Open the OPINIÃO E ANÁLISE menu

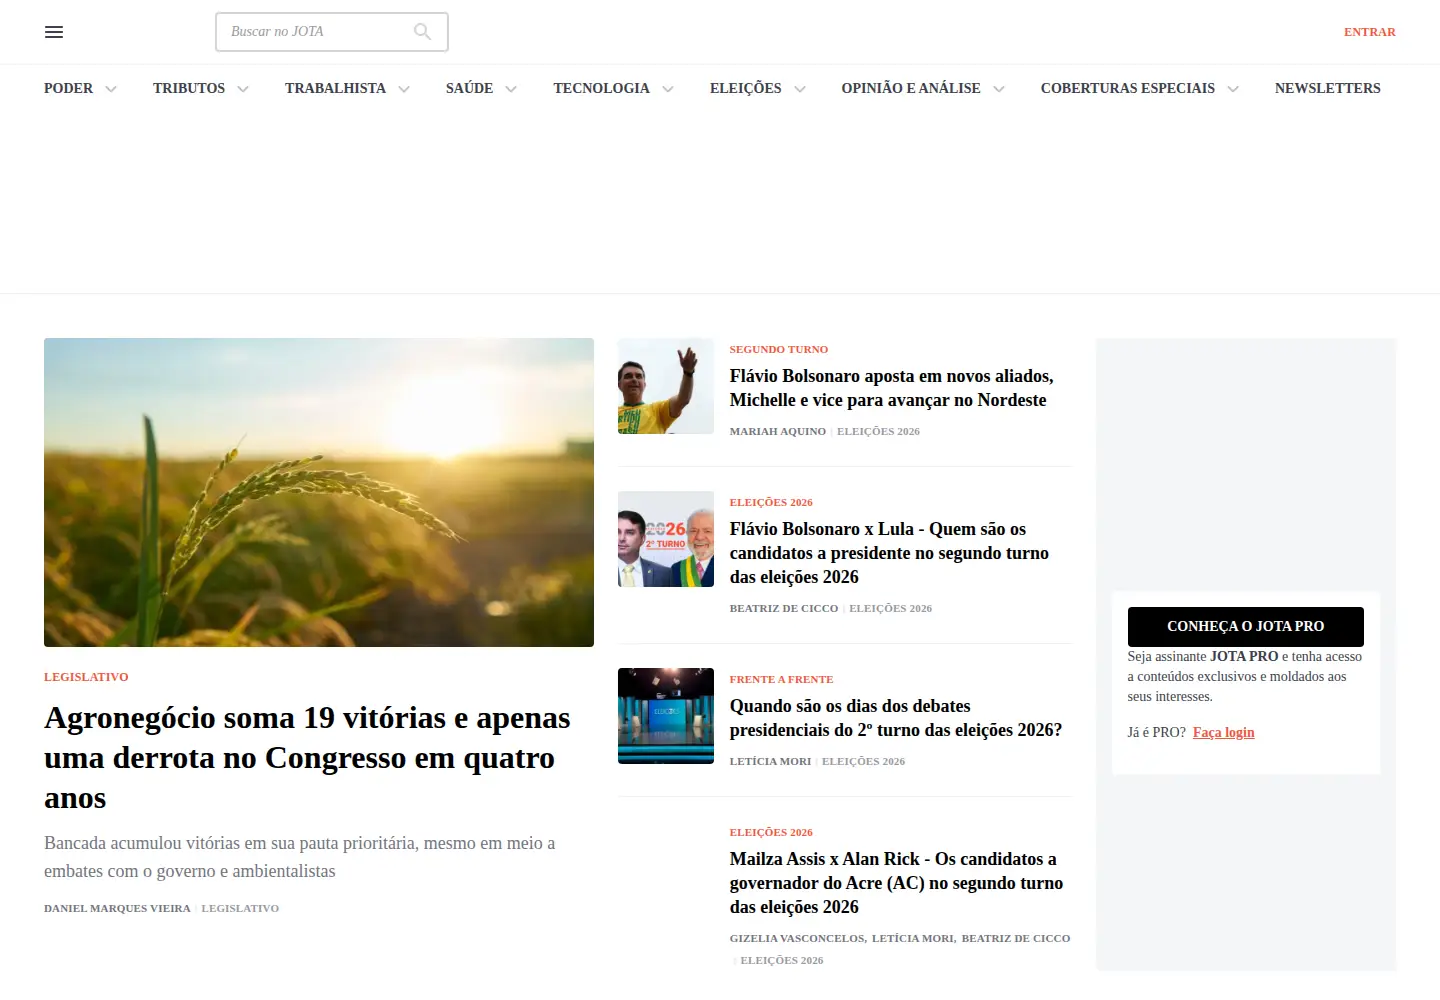coord(911,88)
